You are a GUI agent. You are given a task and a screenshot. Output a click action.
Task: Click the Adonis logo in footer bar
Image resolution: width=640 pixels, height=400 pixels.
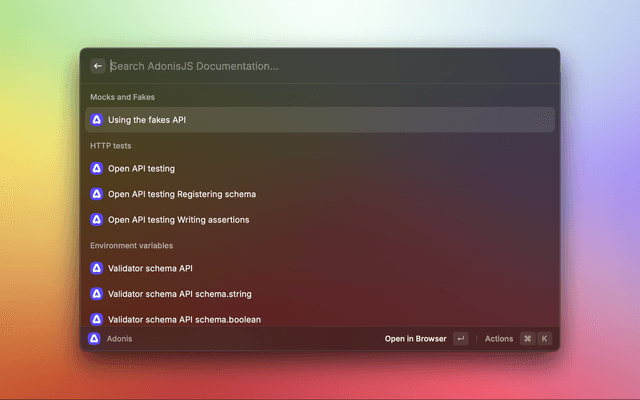[x=94, y=339]
